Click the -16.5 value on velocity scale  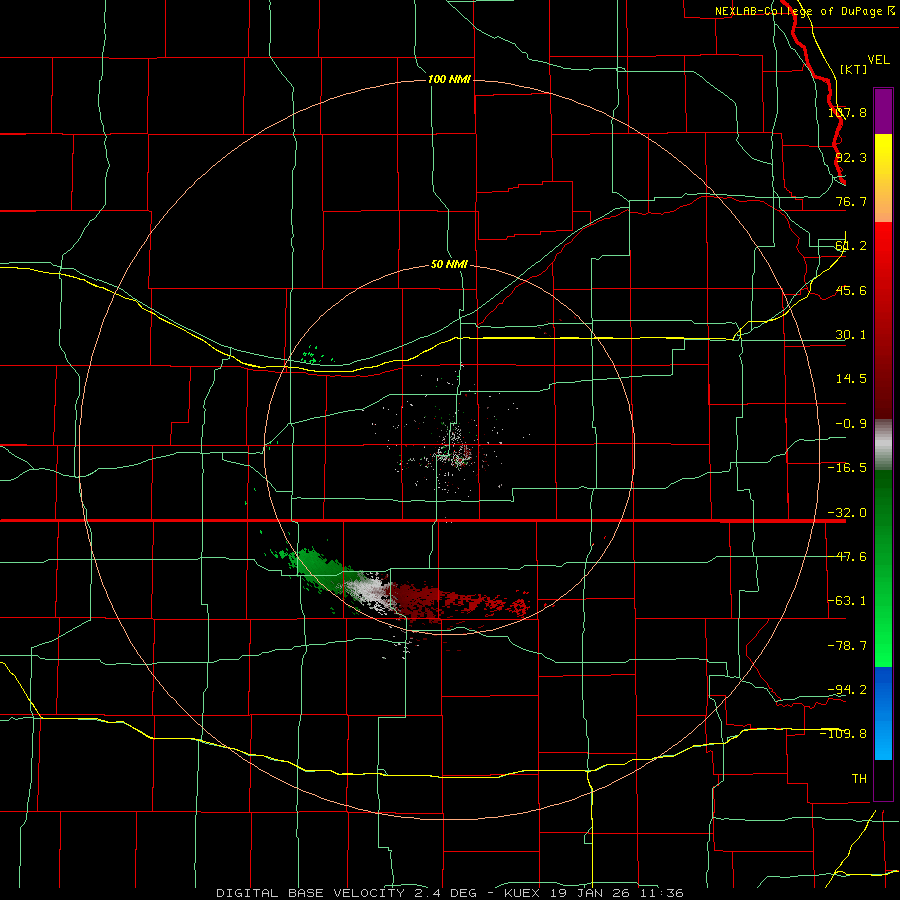click(x=847, y=468)
